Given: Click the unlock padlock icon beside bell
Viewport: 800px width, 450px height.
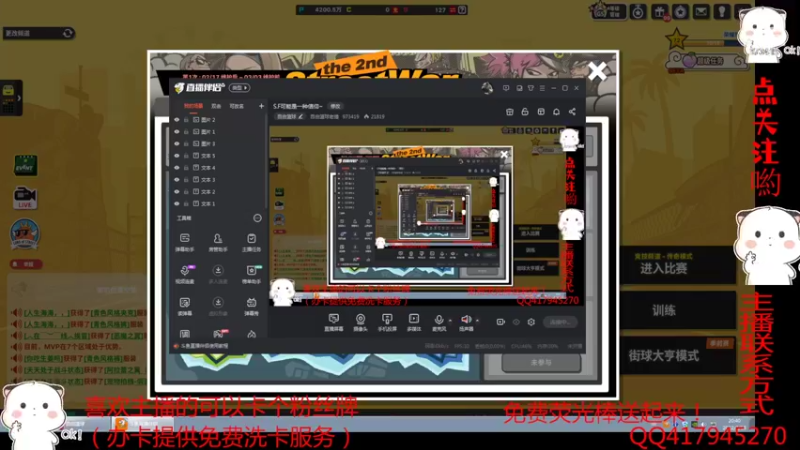Looking at the screenshot, I should [525, 111].
